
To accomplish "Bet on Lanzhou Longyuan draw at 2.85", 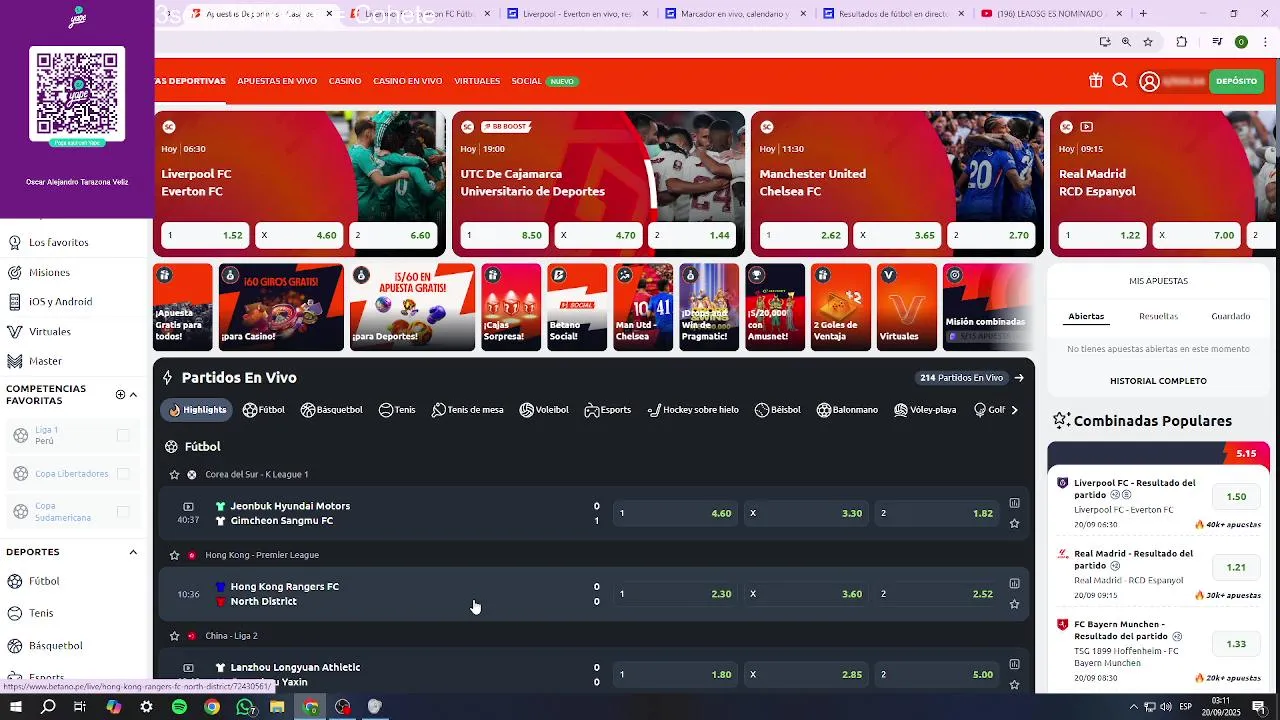I will pyautogui.click(x=806, y=675).
